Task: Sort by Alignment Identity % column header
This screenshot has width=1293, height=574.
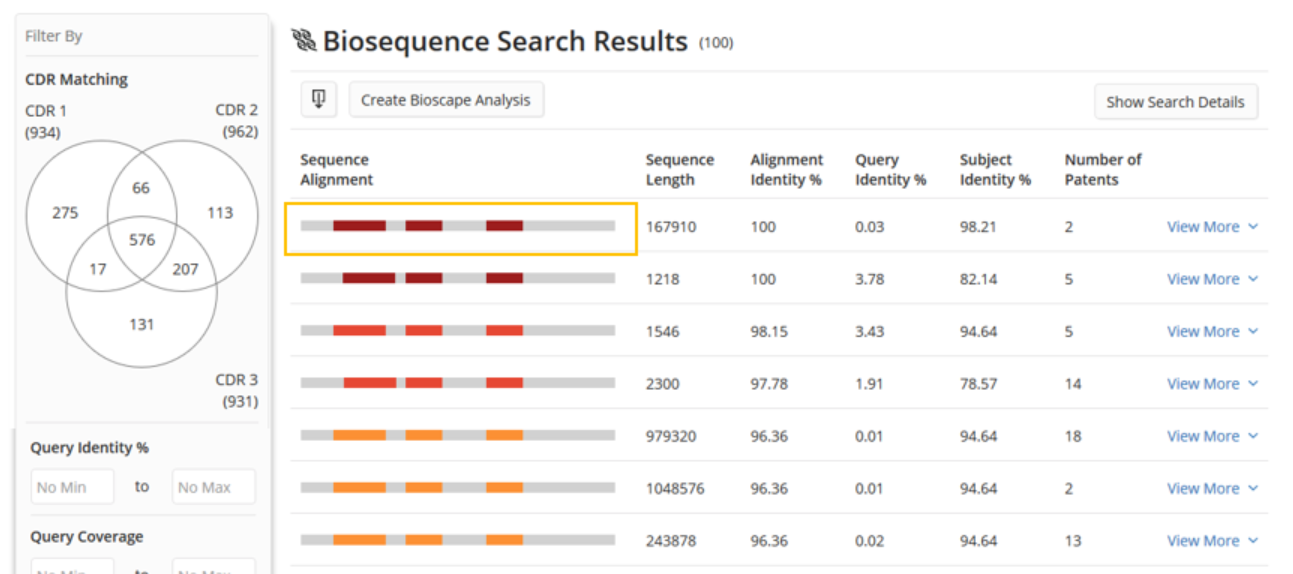Action: [x=786, y=170]
